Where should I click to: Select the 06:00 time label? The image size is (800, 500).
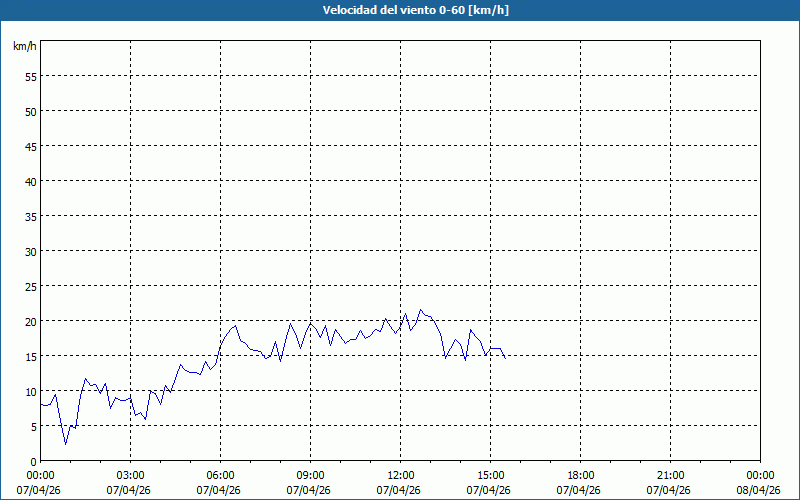[220, 475]
